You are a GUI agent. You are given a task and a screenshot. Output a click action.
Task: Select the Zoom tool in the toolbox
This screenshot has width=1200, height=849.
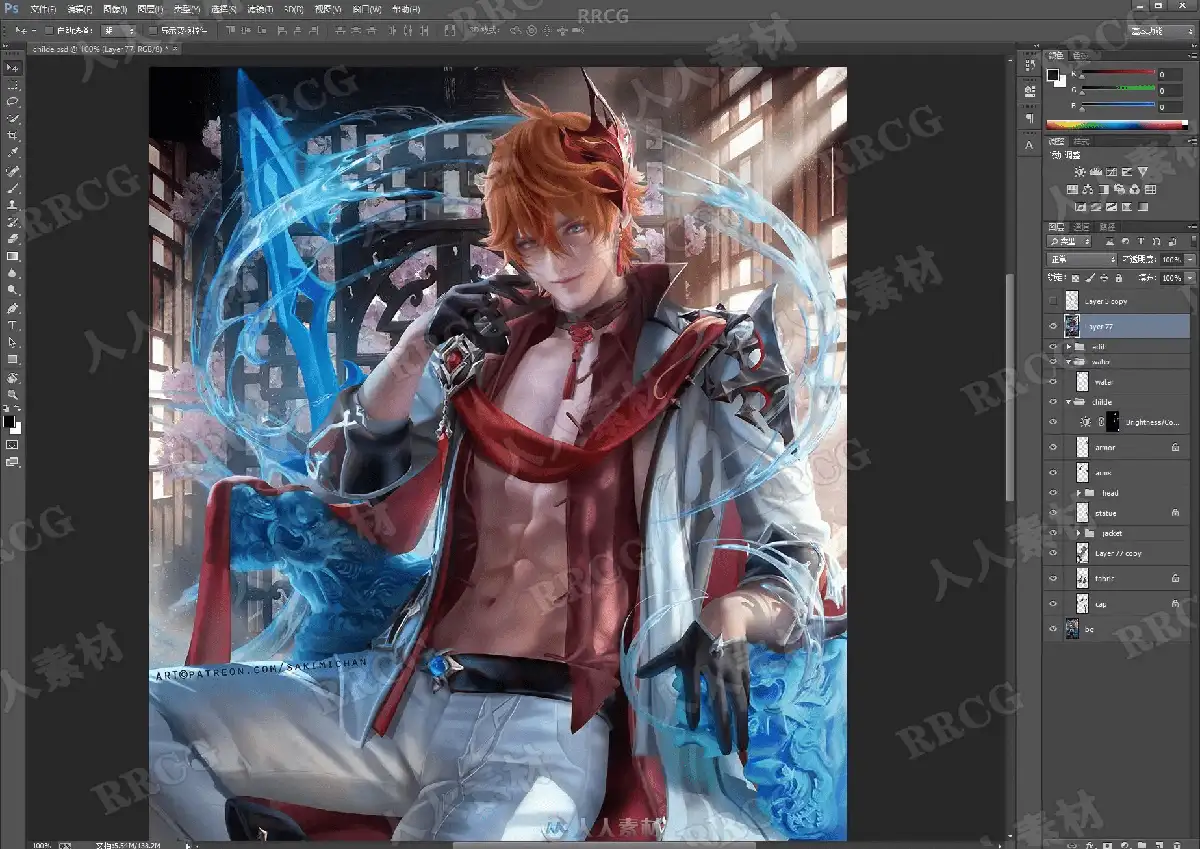(x=13, y=394)
